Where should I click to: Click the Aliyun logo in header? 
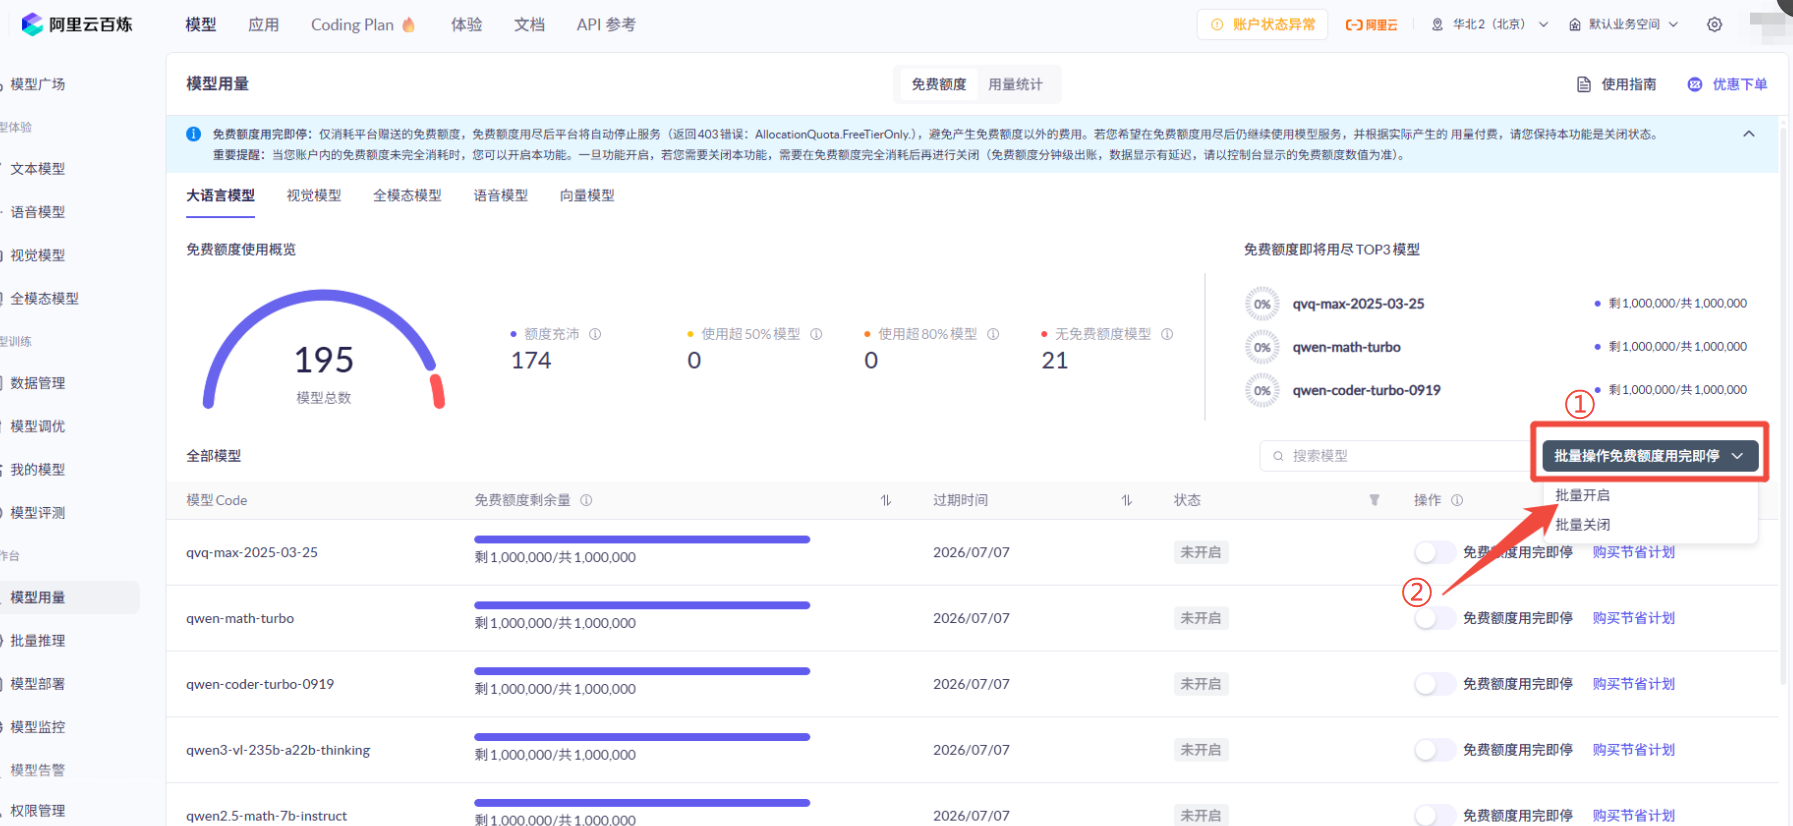click(1371, 24)
